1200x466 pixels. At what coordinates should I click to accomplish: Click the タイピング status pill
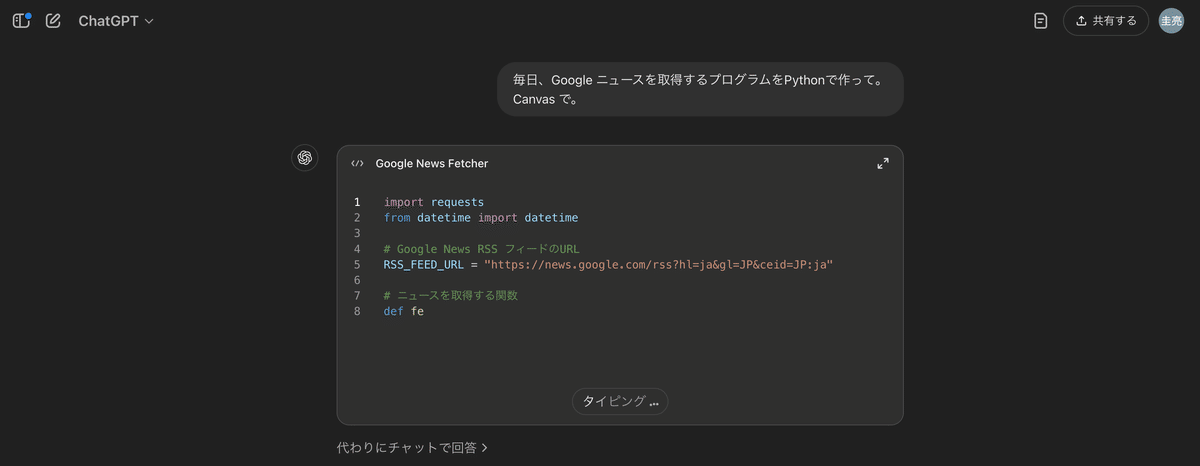[x=620, y=401]
